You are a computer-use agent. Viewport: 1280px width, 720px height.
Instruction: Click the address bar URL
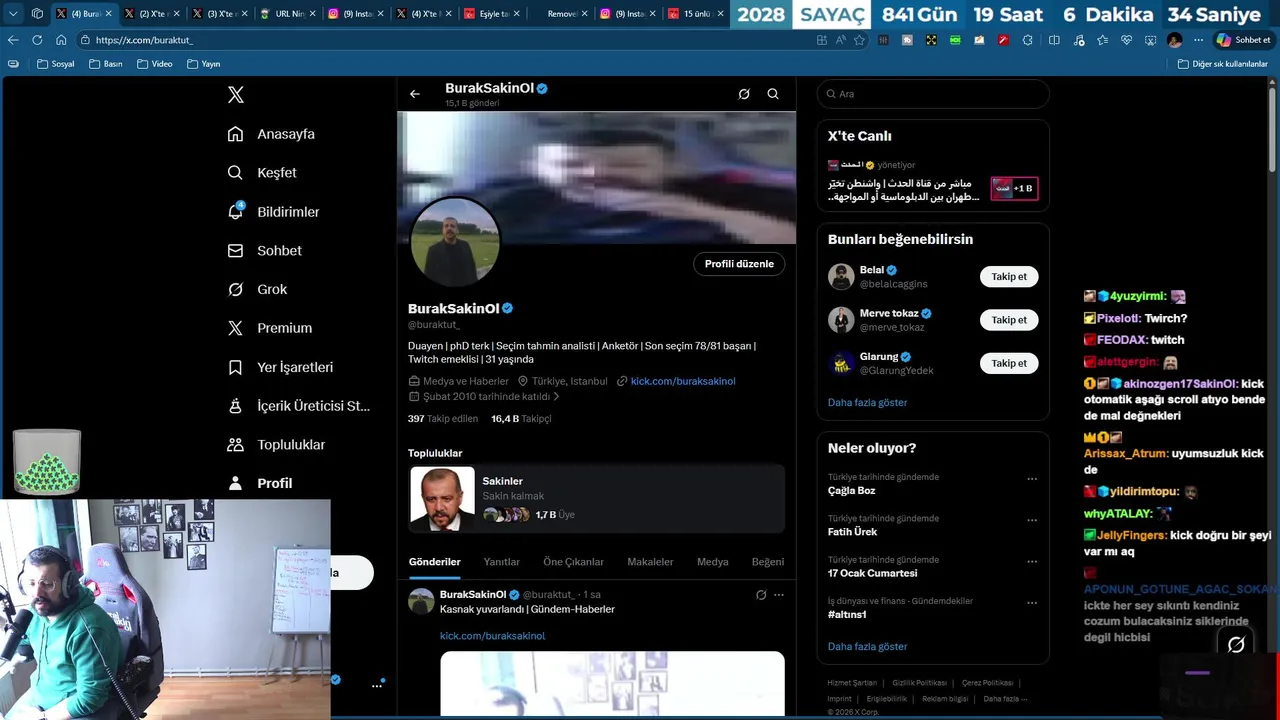(x=144, y=40)
